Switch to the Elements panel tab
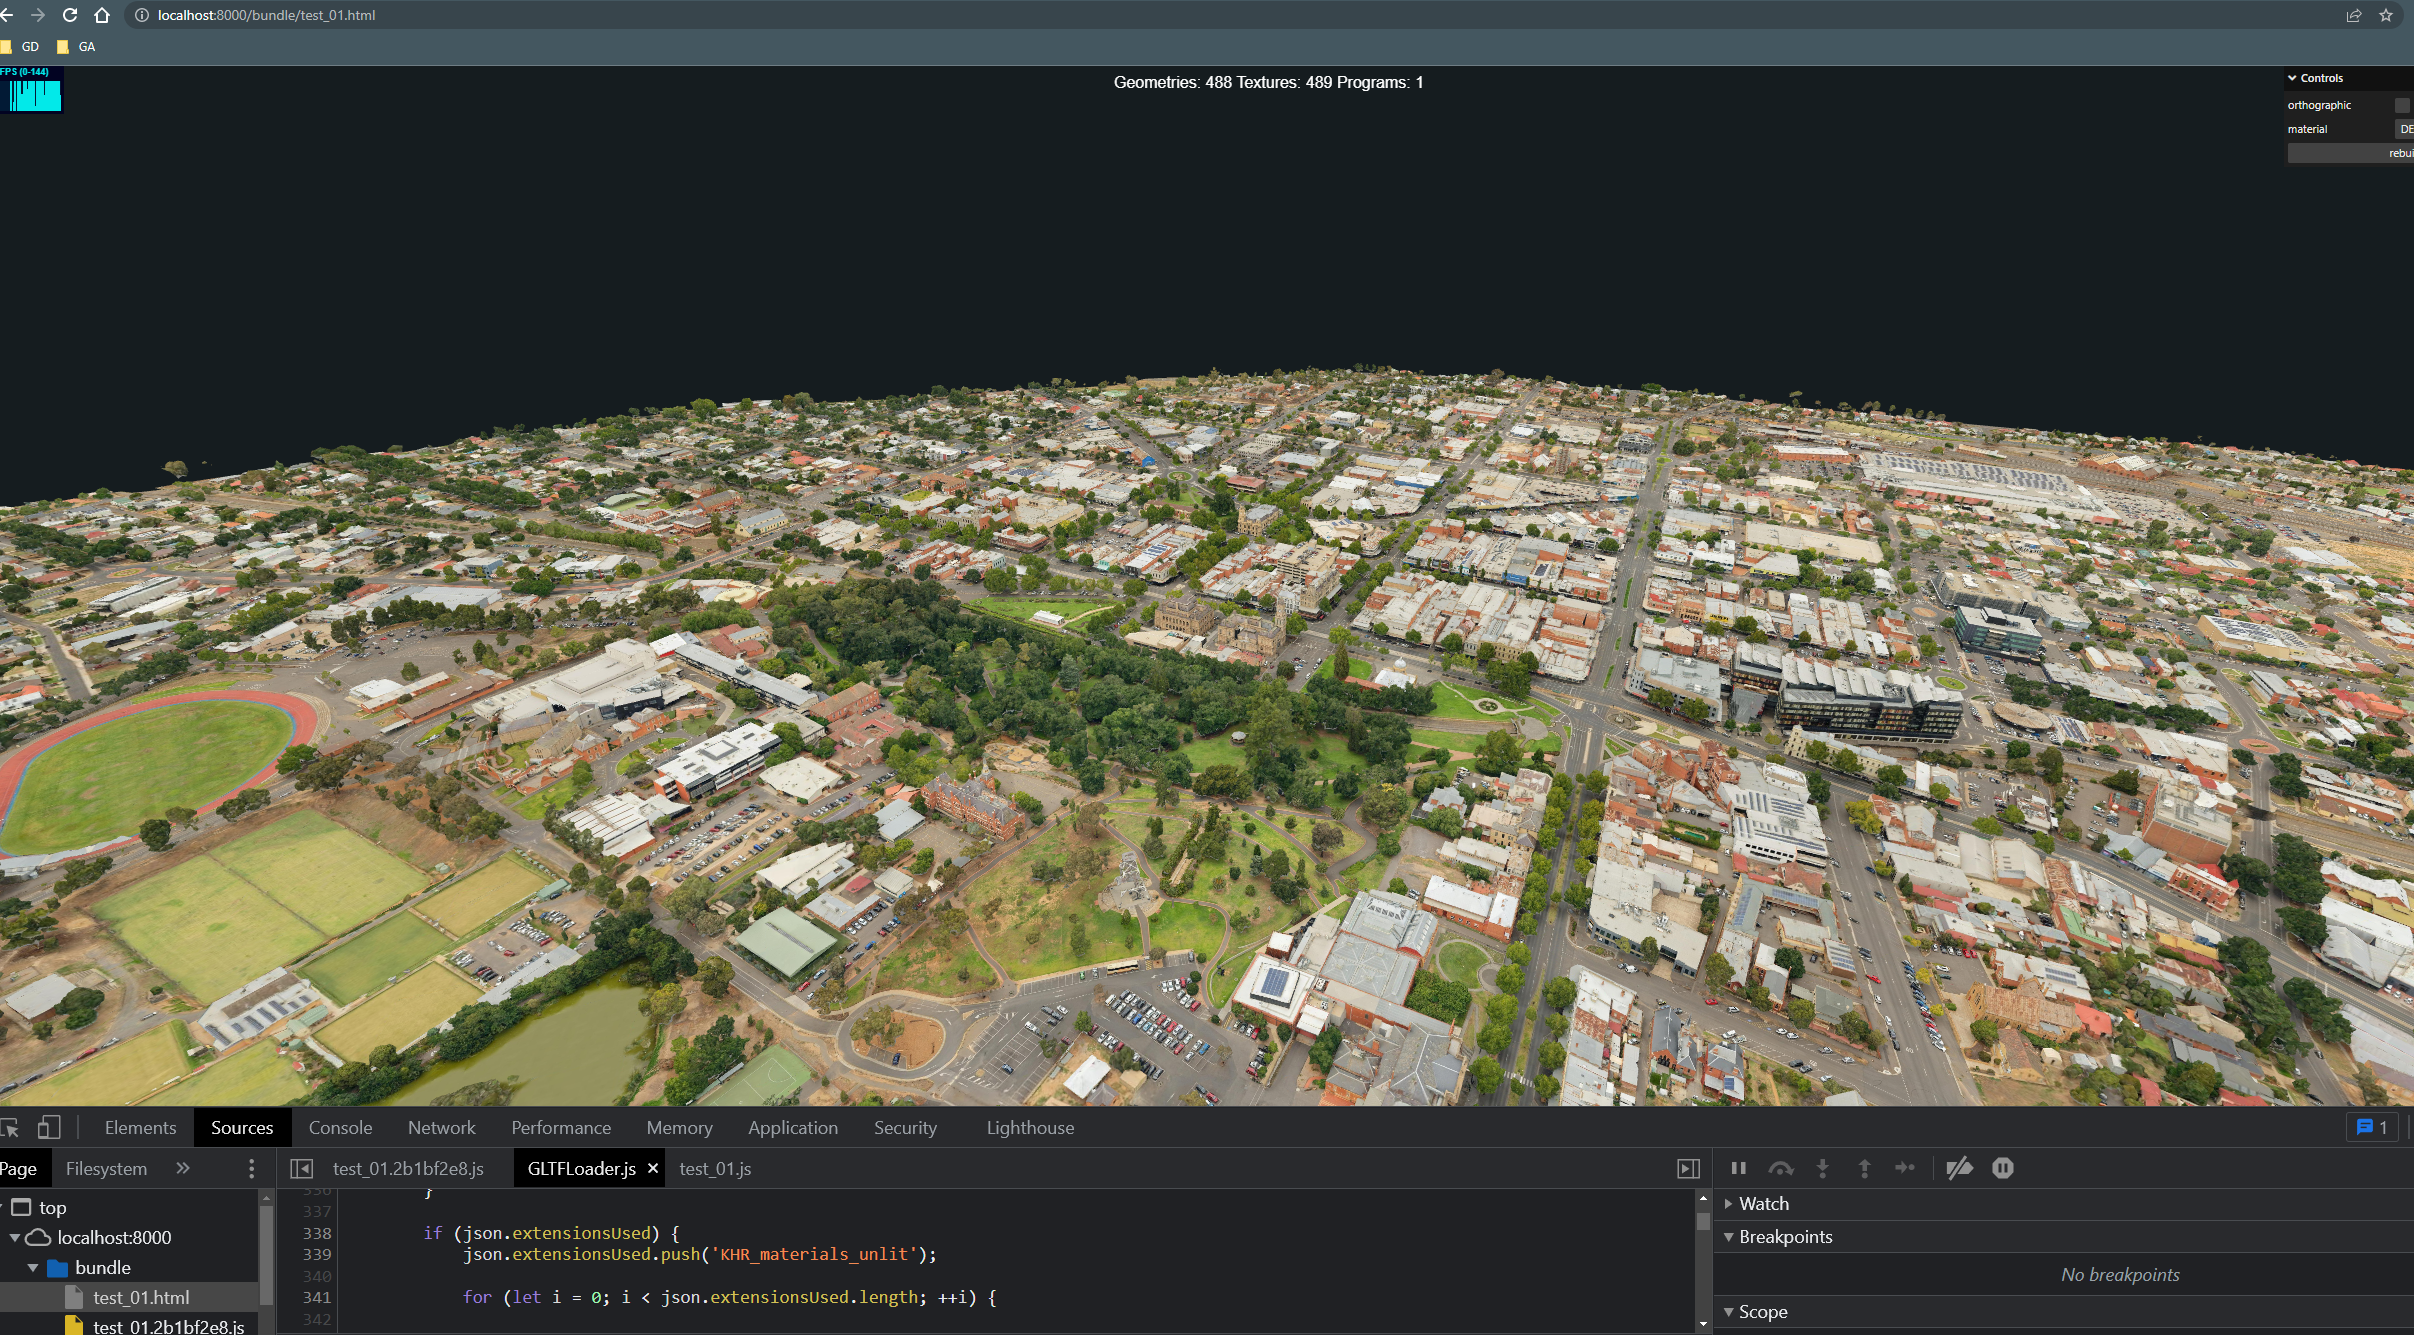2414x1335 pixels. (x=140, y=1128)
